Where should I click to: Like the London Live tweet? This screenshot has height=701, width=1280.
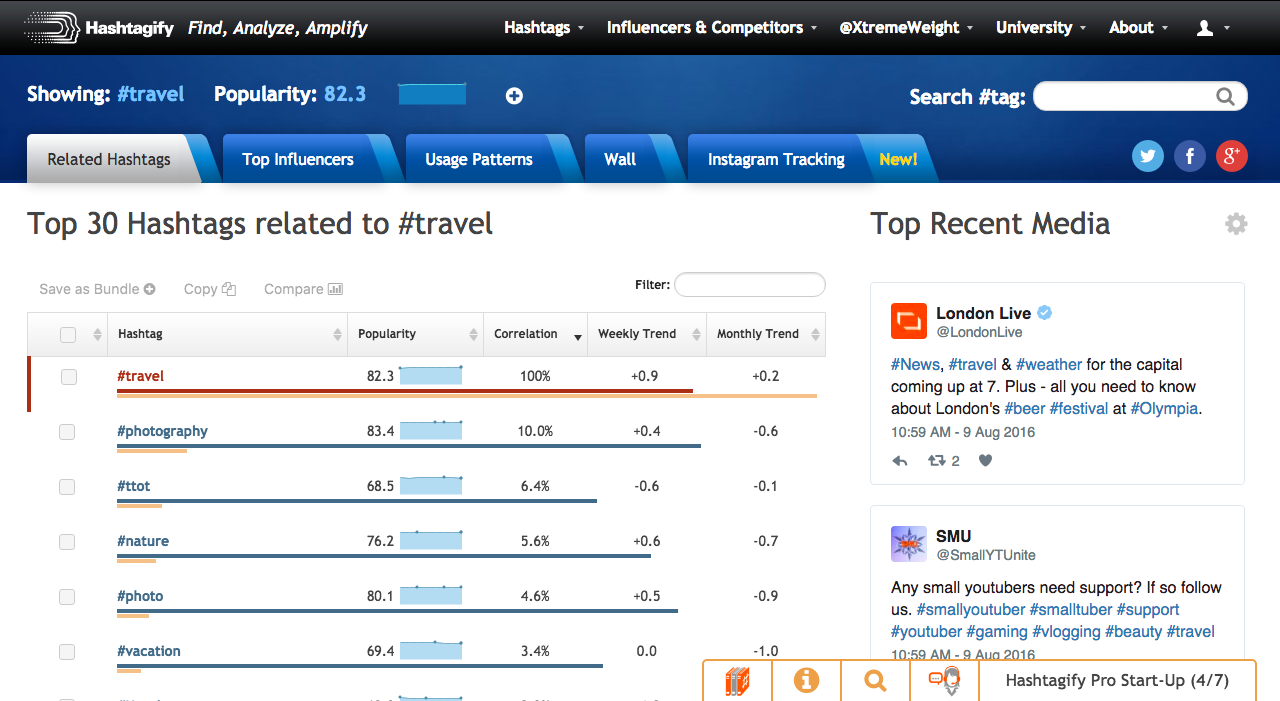pyautogui.click(x=985, y=461)
